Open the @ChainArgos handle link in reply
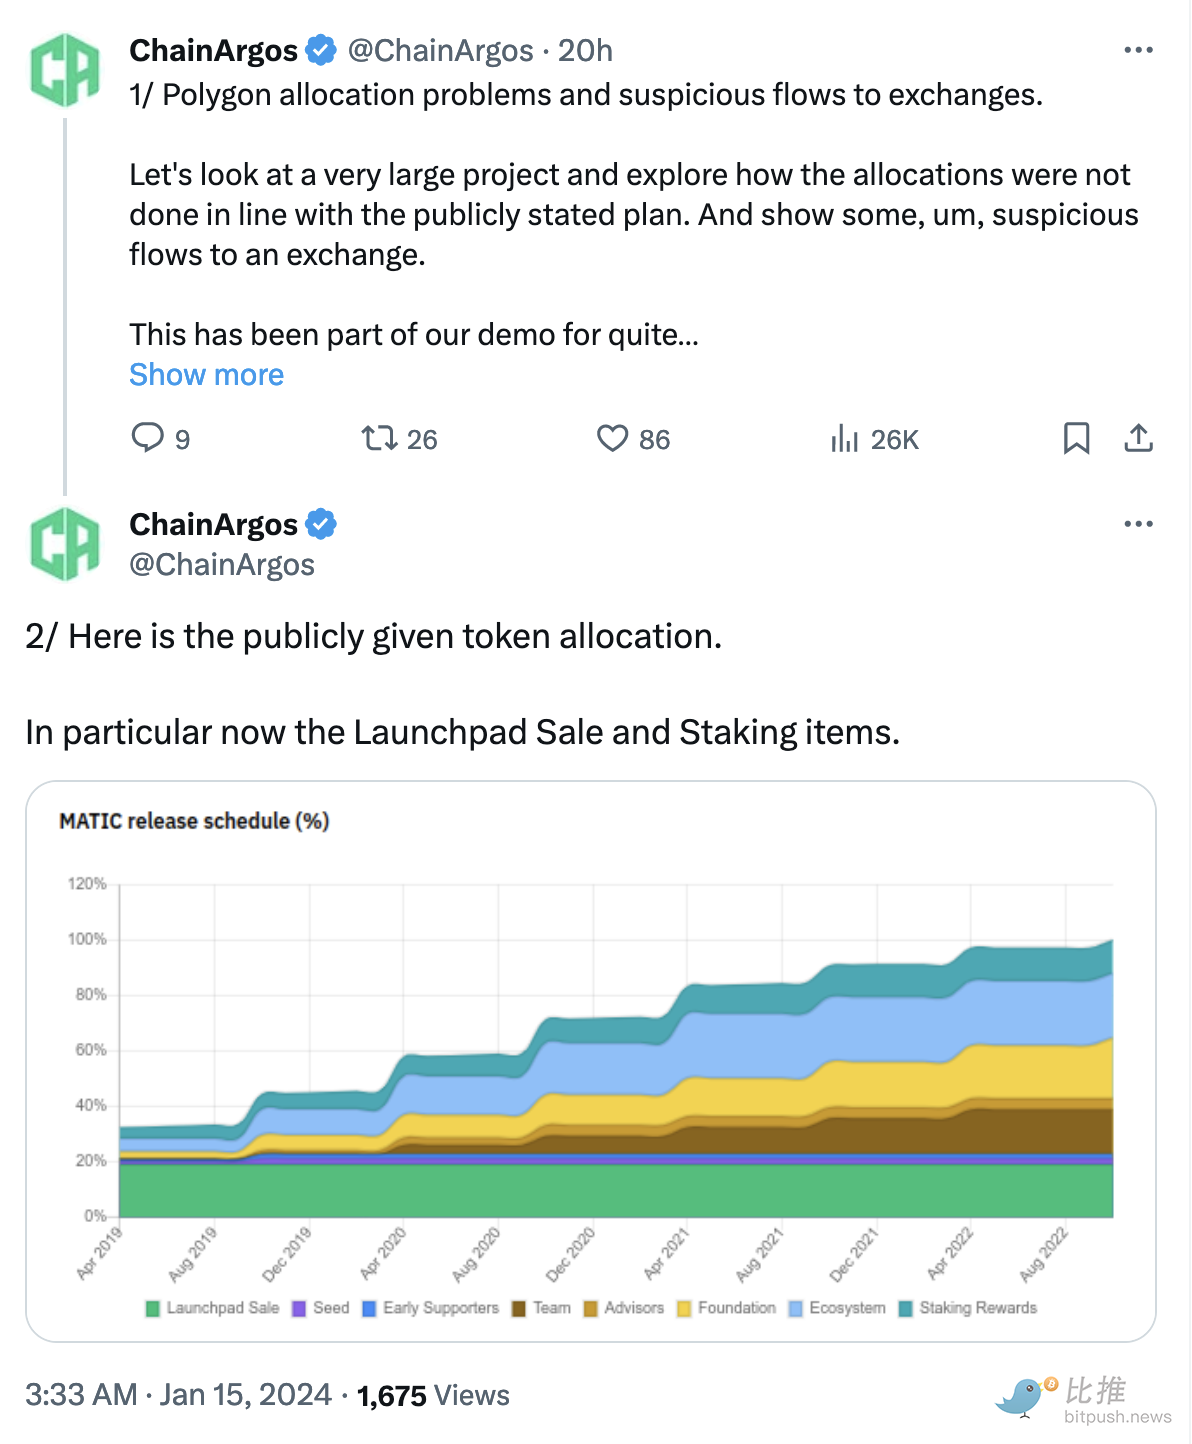The width and height of the screenshot is (1192, 1444). (222, 565)
